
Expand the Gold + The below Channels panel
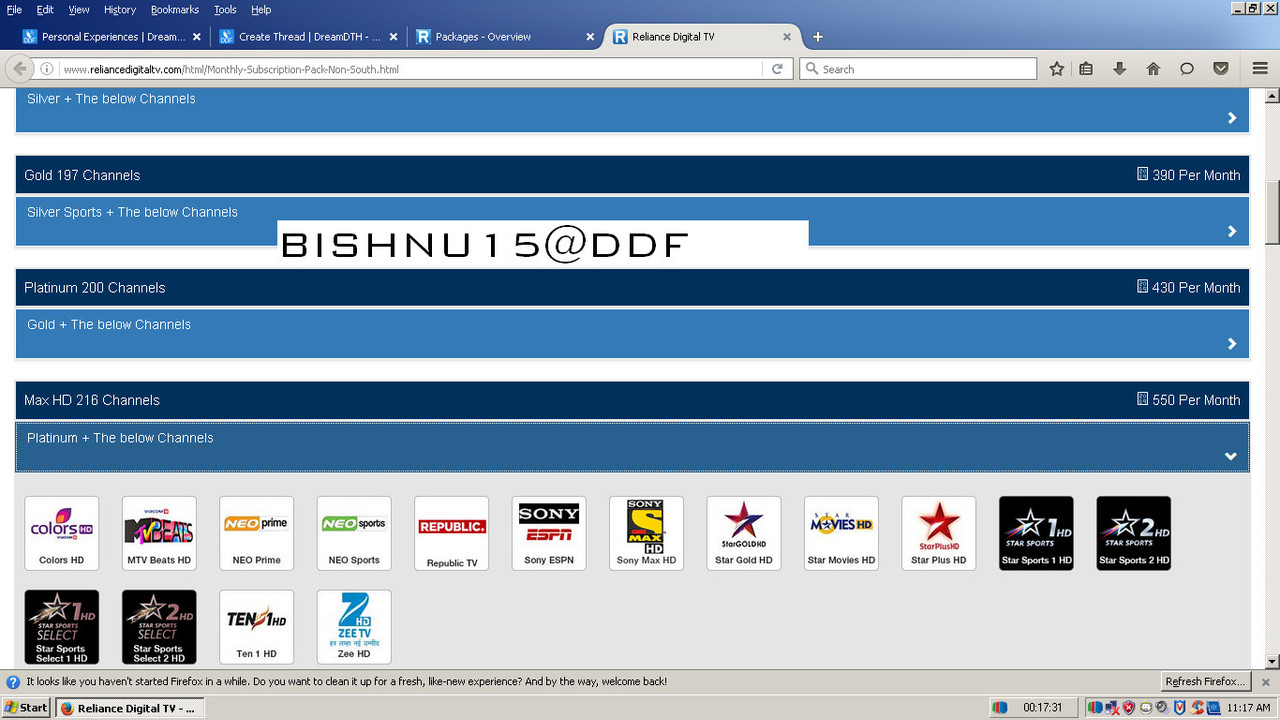(x=632, y=333)
